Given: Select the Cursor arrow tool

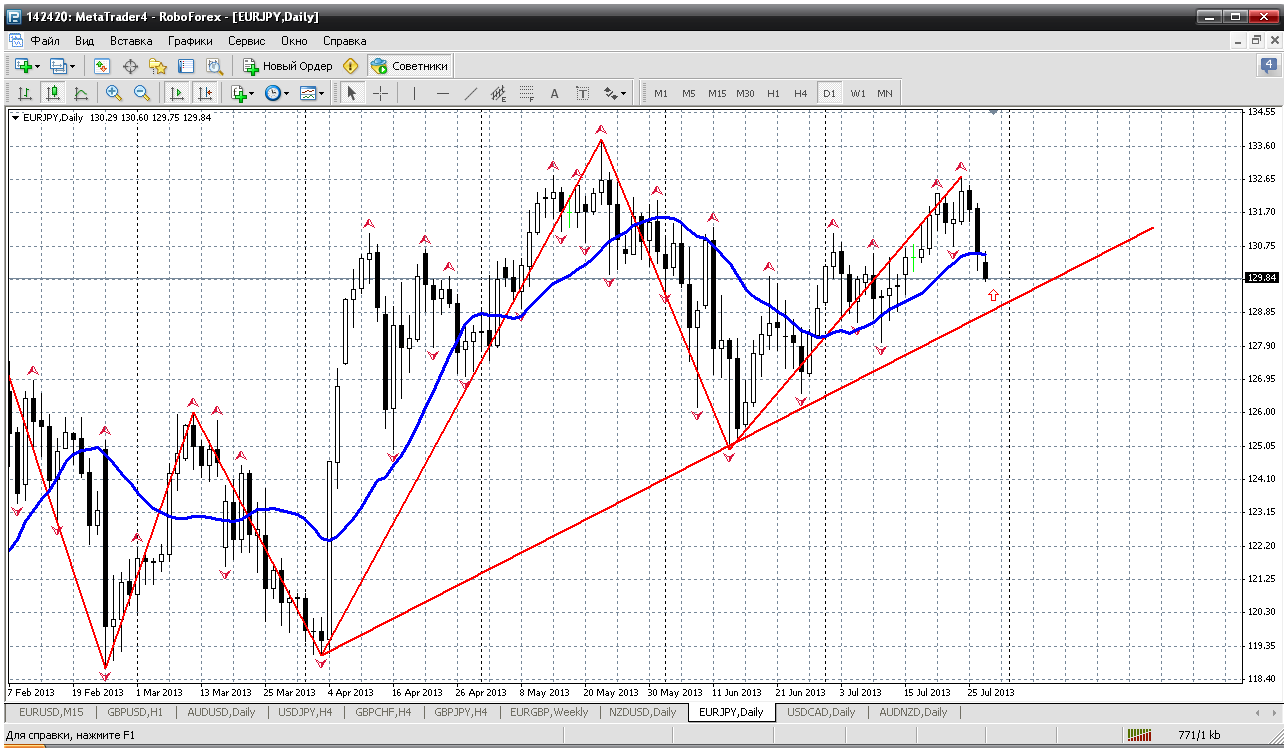Looking at the screenshot, I should coord(351,93).
